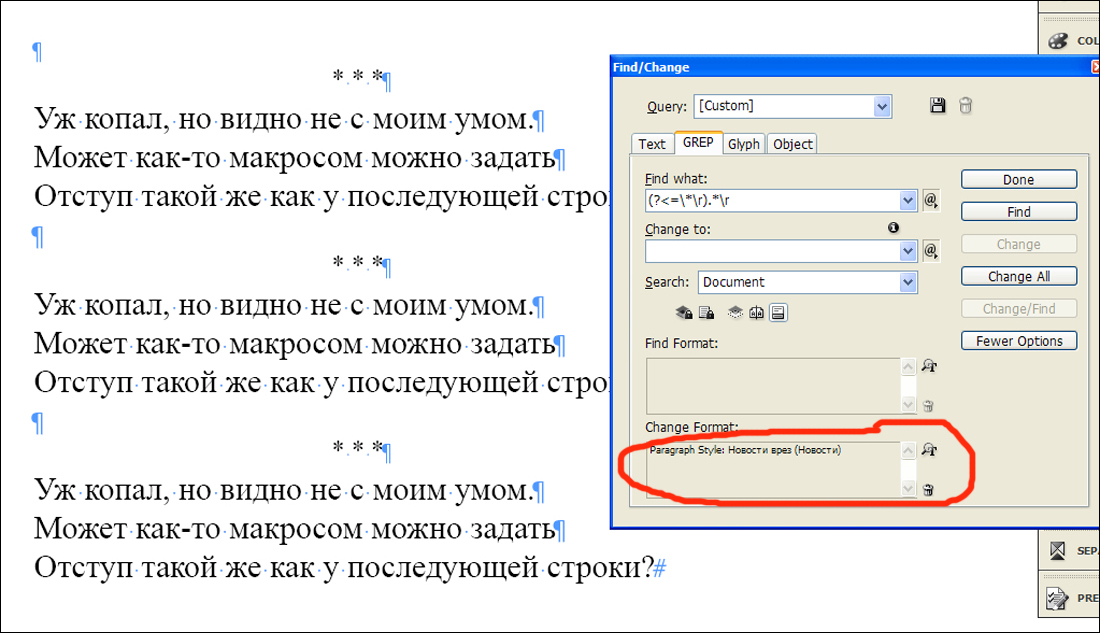Specify attributes to find in Find Format
Screen dimensions: 1100x633
(930, 366)
